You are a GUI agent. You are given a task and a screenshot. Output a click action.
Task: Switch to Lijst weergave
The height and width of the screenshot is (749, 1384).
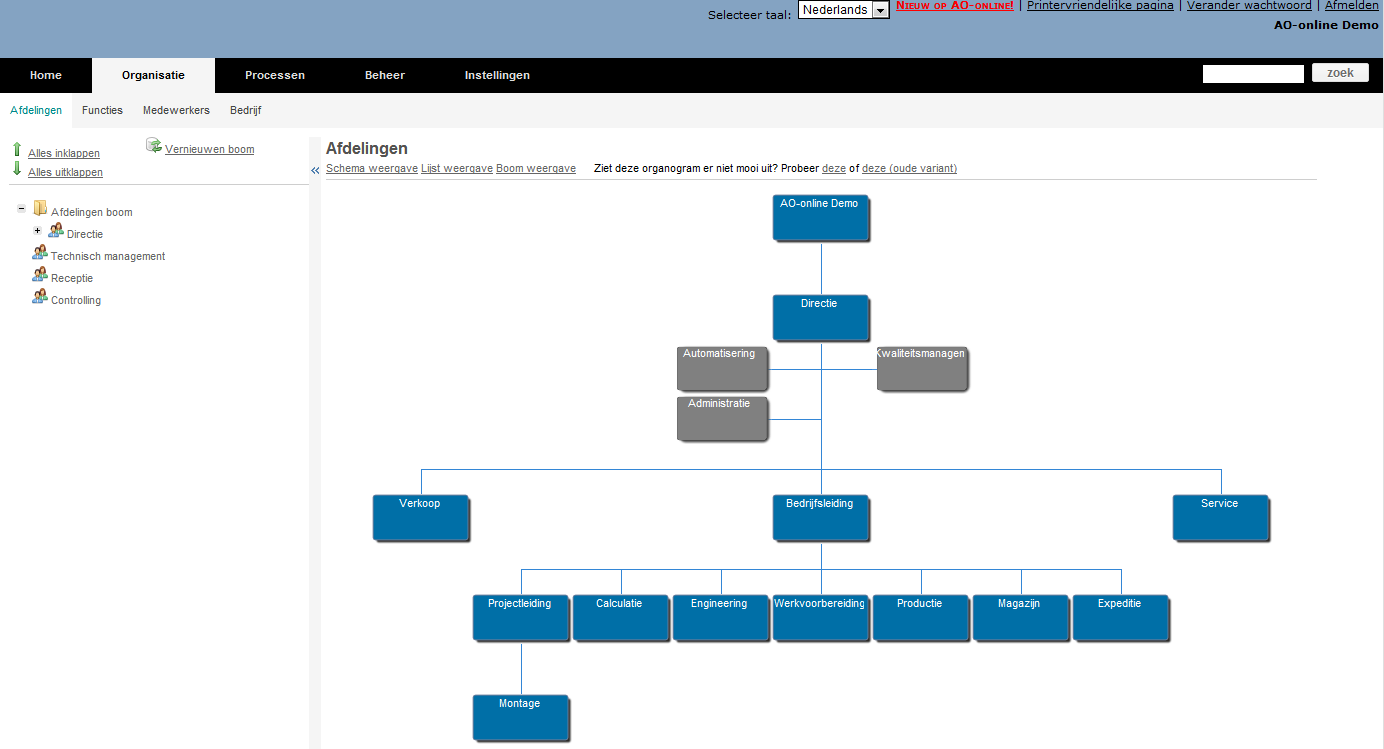coord(457,169)
